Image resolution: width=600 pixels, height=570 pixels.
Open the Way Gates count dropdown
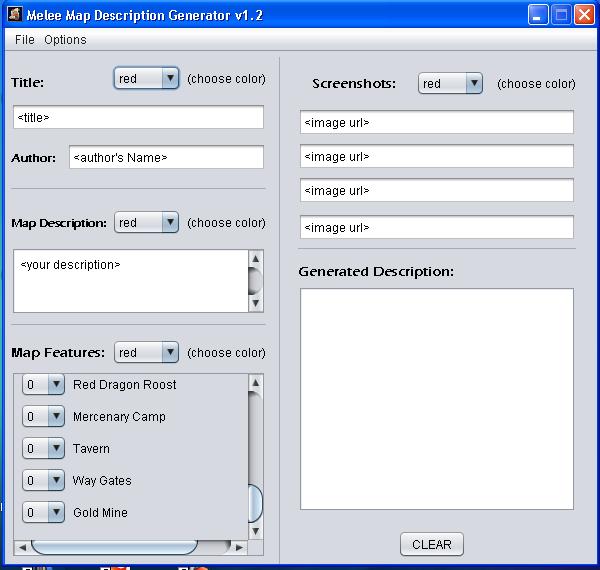pos(43,480)
